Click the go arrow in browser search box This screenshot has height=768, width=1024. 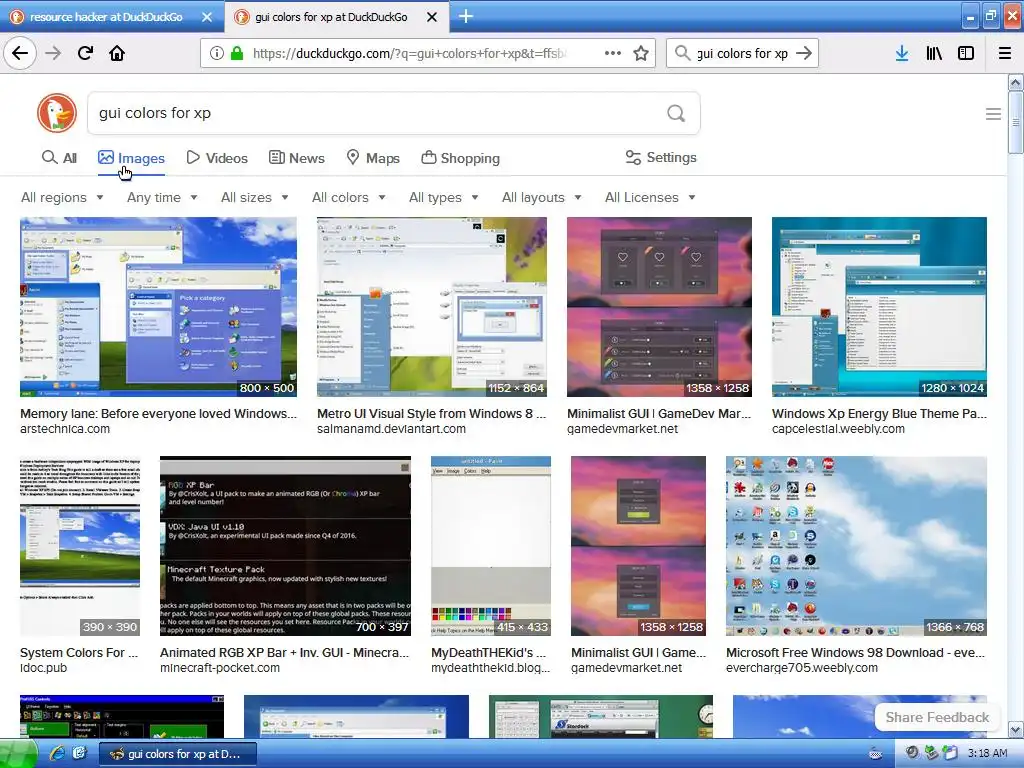[x=804, y=53]
